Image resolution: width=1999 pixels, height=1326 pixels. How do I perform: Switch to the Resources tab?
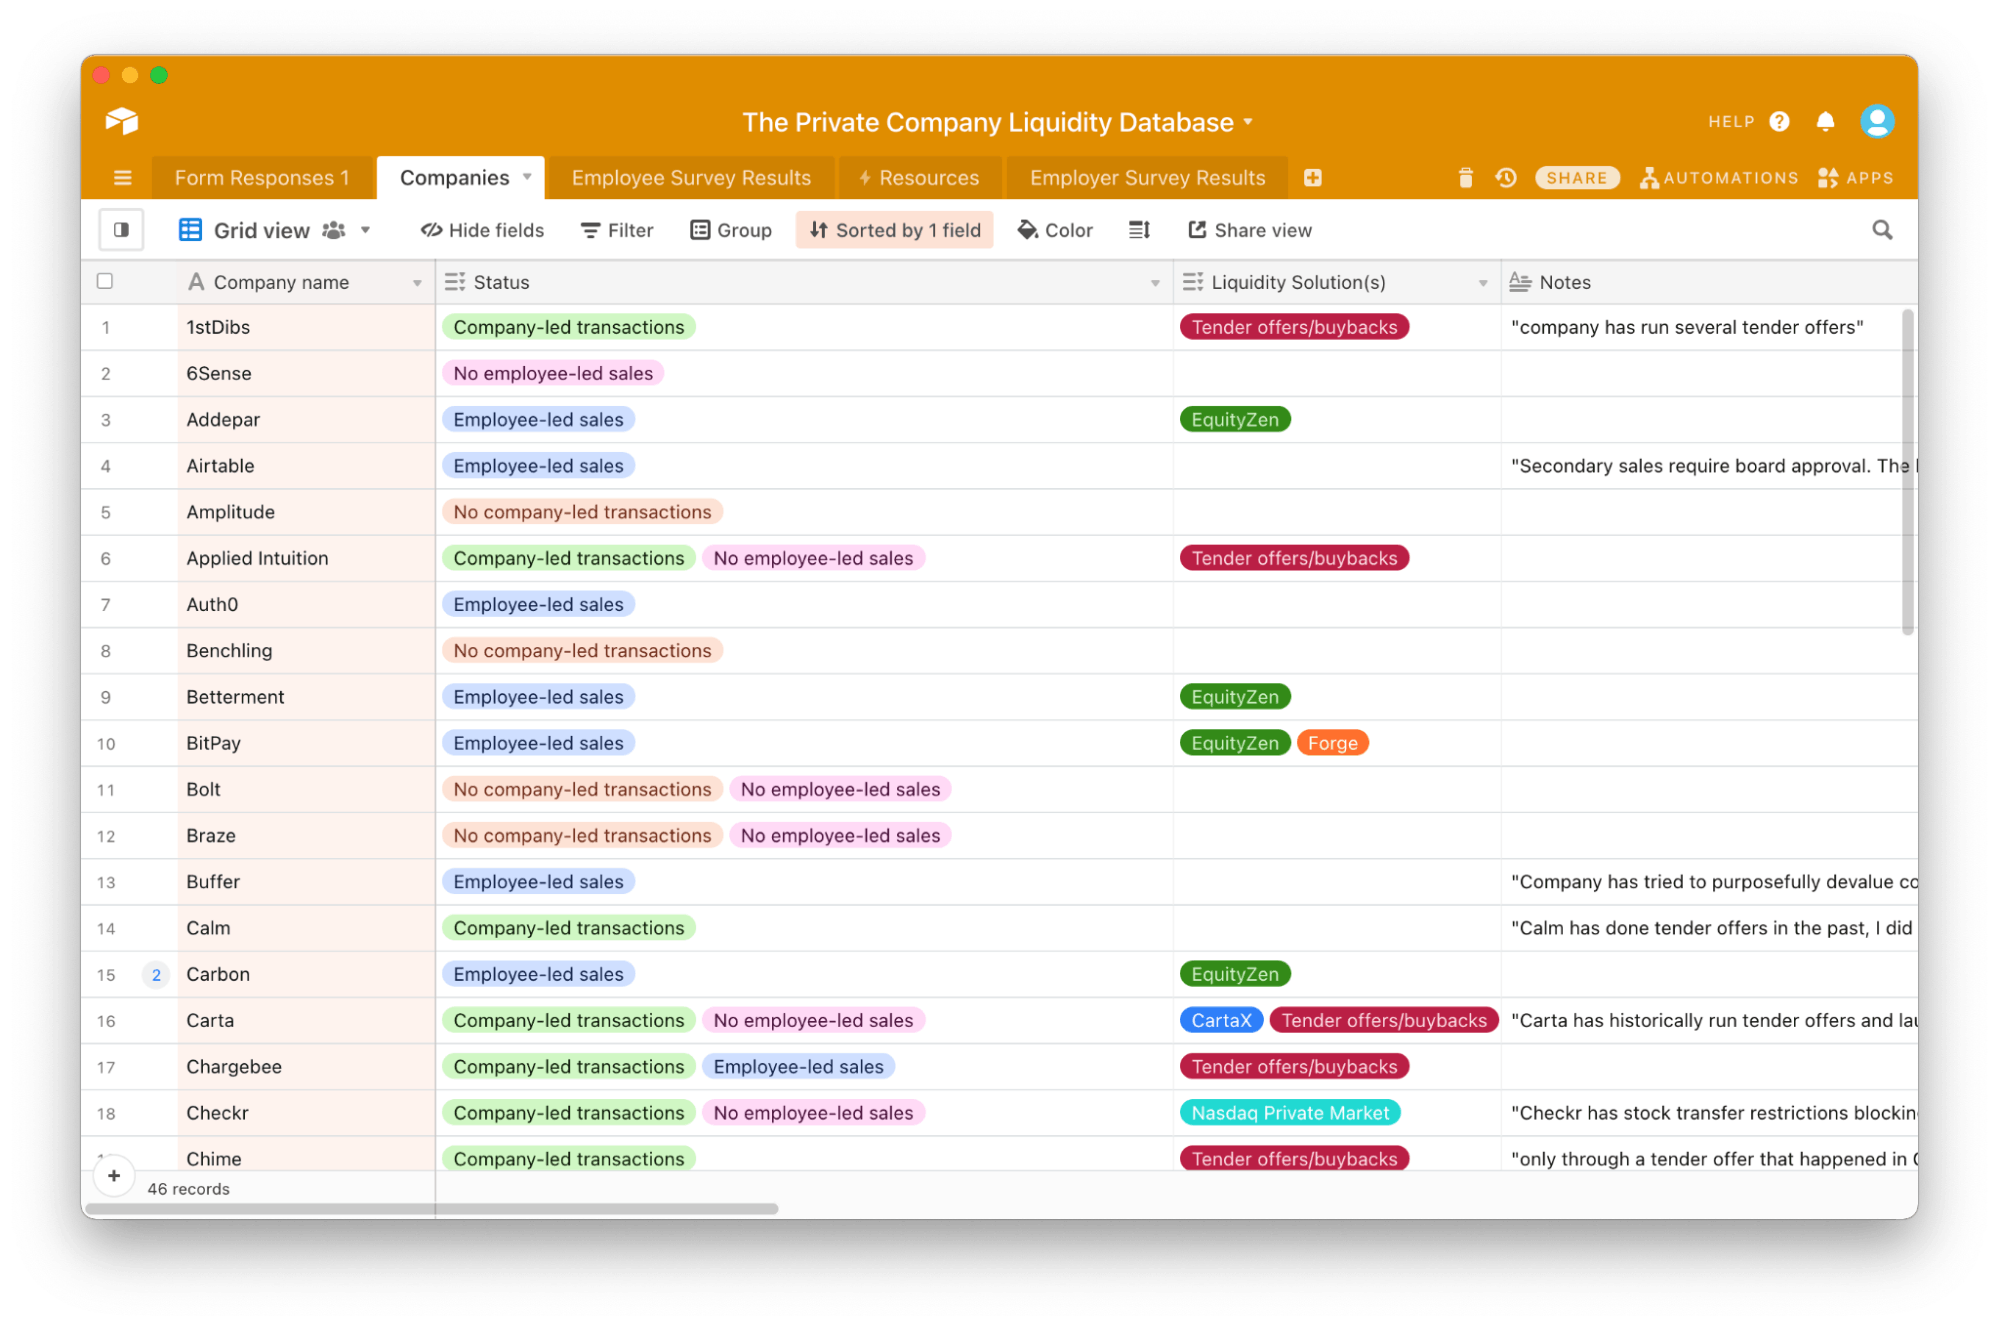pos(918,178)
